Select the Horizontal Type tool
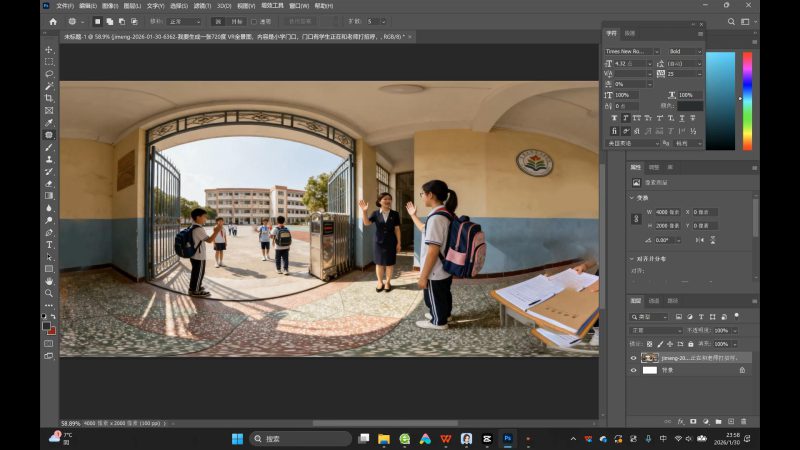Image resolution: width=800 pixels, height=450 pixels. (x=49, y=244)
